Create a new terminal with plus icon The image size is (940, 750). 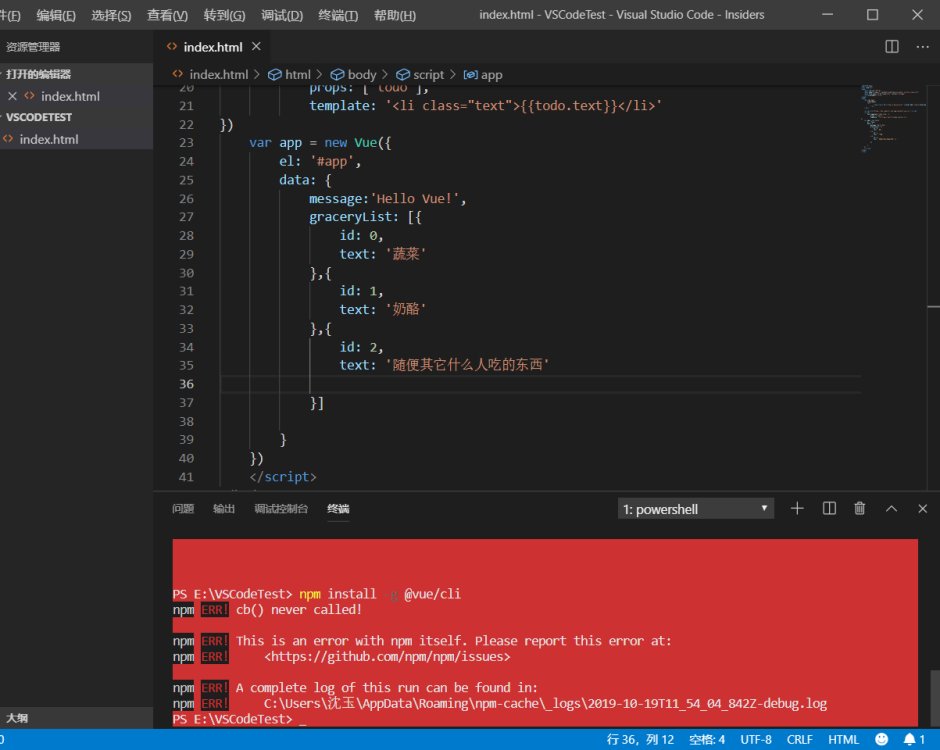click(x=797, y=509)
